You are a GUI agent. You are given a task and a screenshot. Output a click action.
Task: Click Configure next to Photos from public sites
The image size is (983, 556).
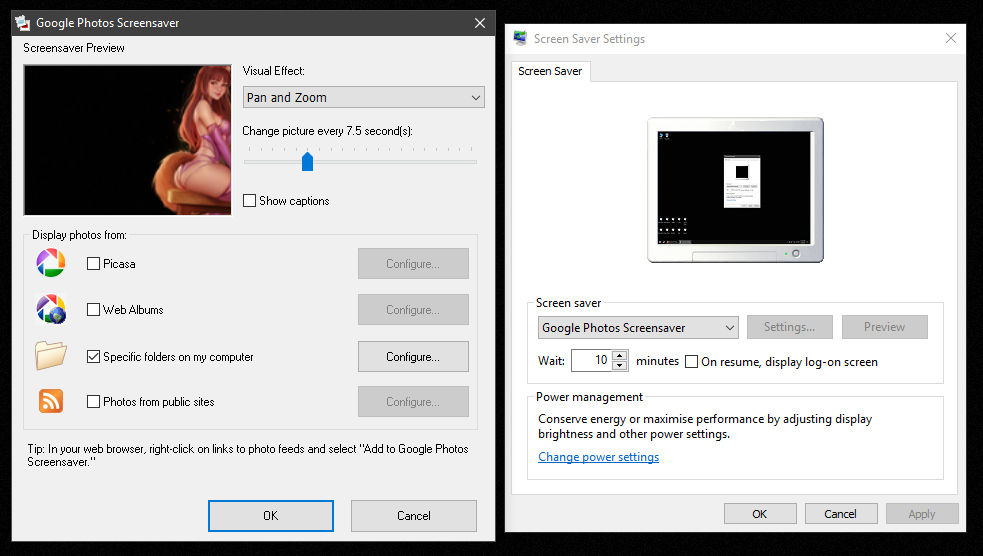[x=413, y=402]
